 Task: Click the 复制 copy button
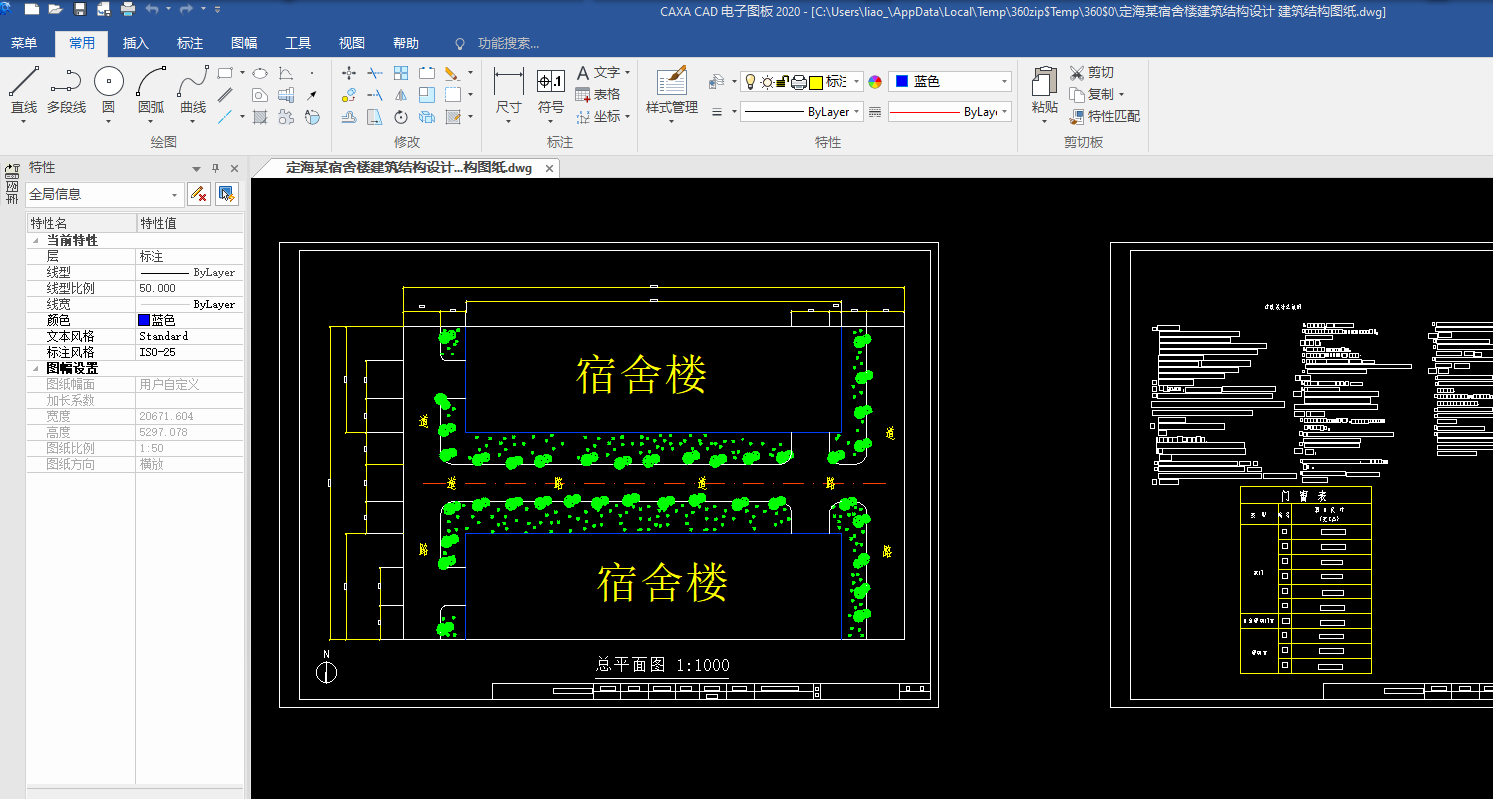pos(1095,94)
